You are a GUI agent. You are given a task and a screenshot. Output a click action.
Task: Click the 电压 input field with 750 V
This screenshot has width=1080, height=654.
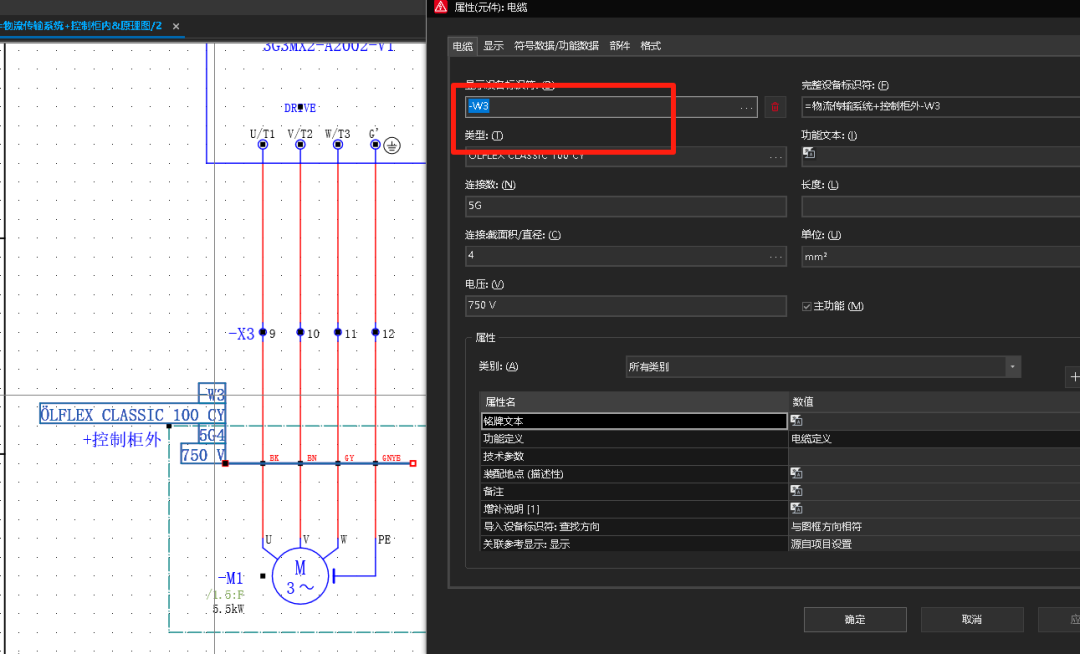pos(626,306)
